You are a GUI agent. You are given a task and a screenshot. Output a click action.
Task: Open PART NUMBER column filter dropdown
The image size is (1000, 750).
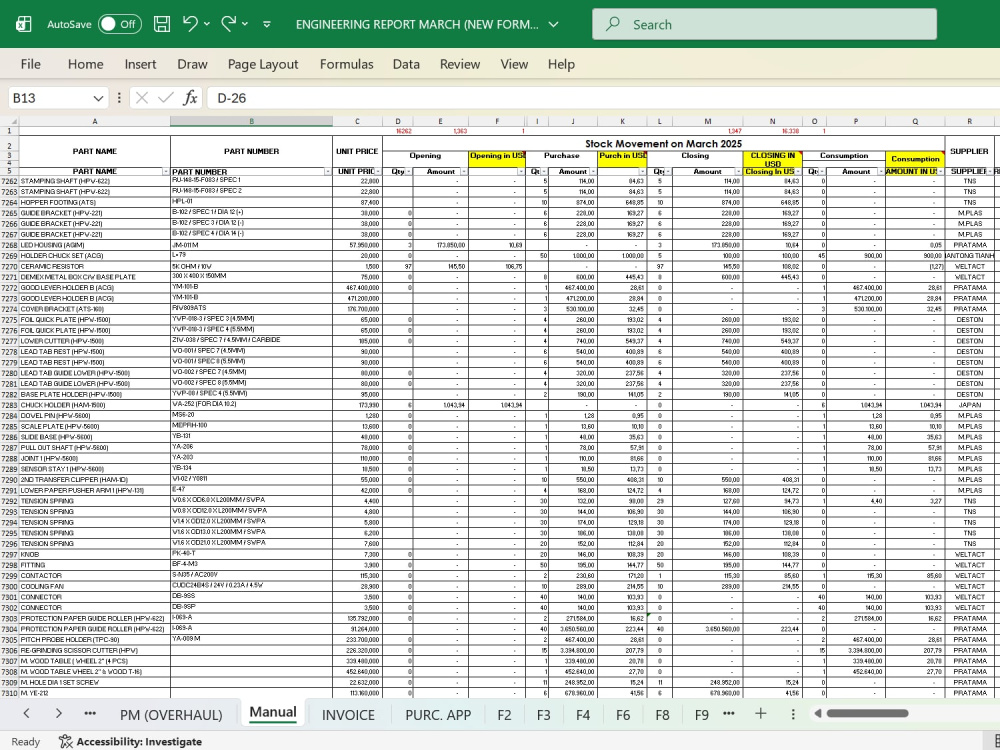point(328,172)
